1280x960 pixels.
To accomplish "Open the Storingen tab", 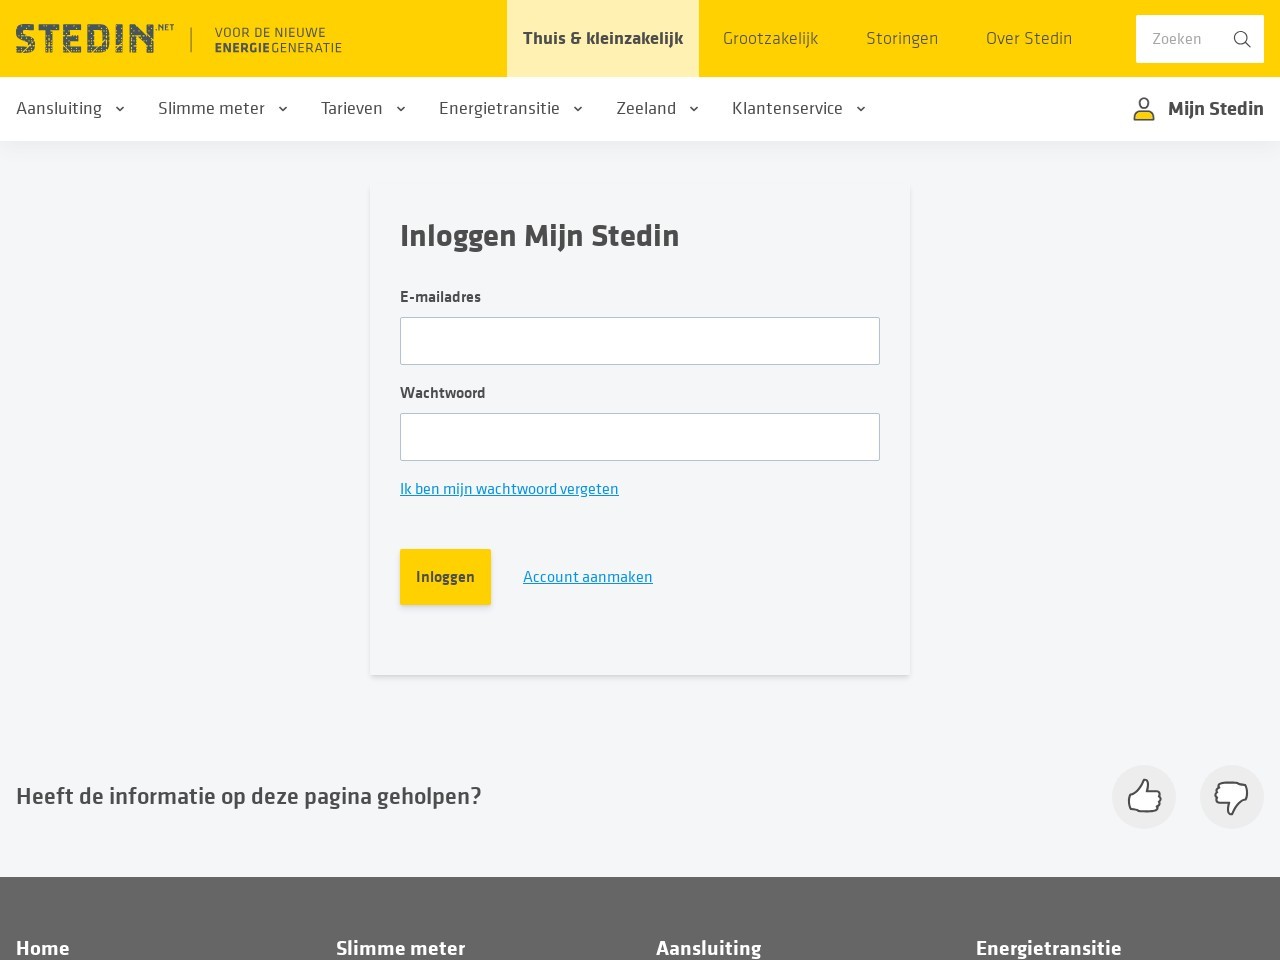I will (x=902, y=39).
